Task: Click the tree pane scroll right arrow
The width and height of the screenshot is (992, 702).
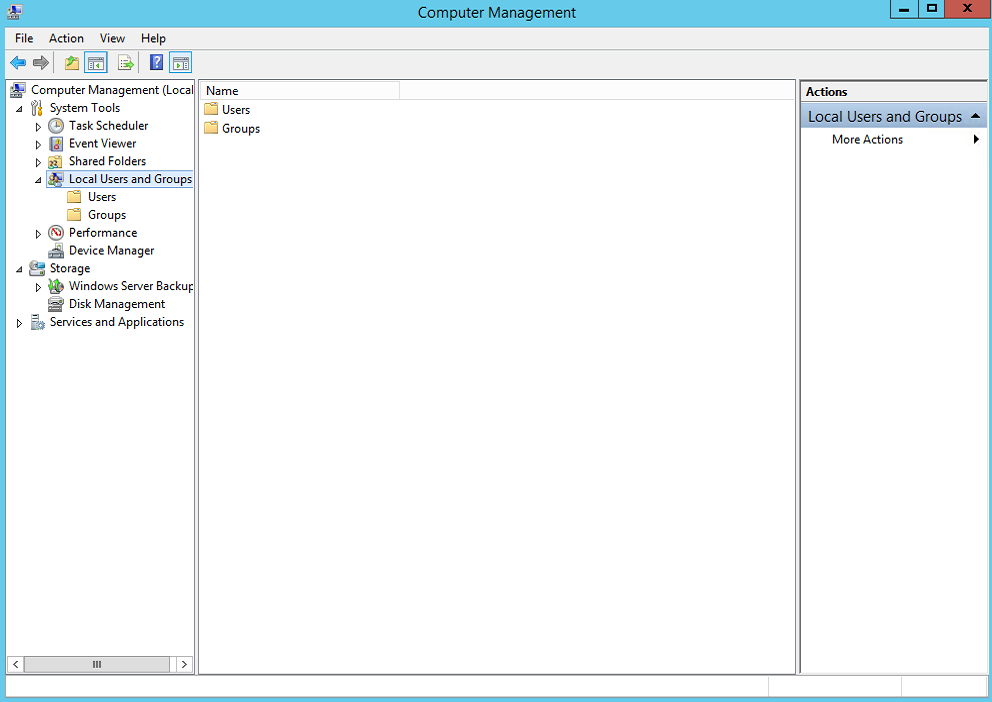Action: 184,664
